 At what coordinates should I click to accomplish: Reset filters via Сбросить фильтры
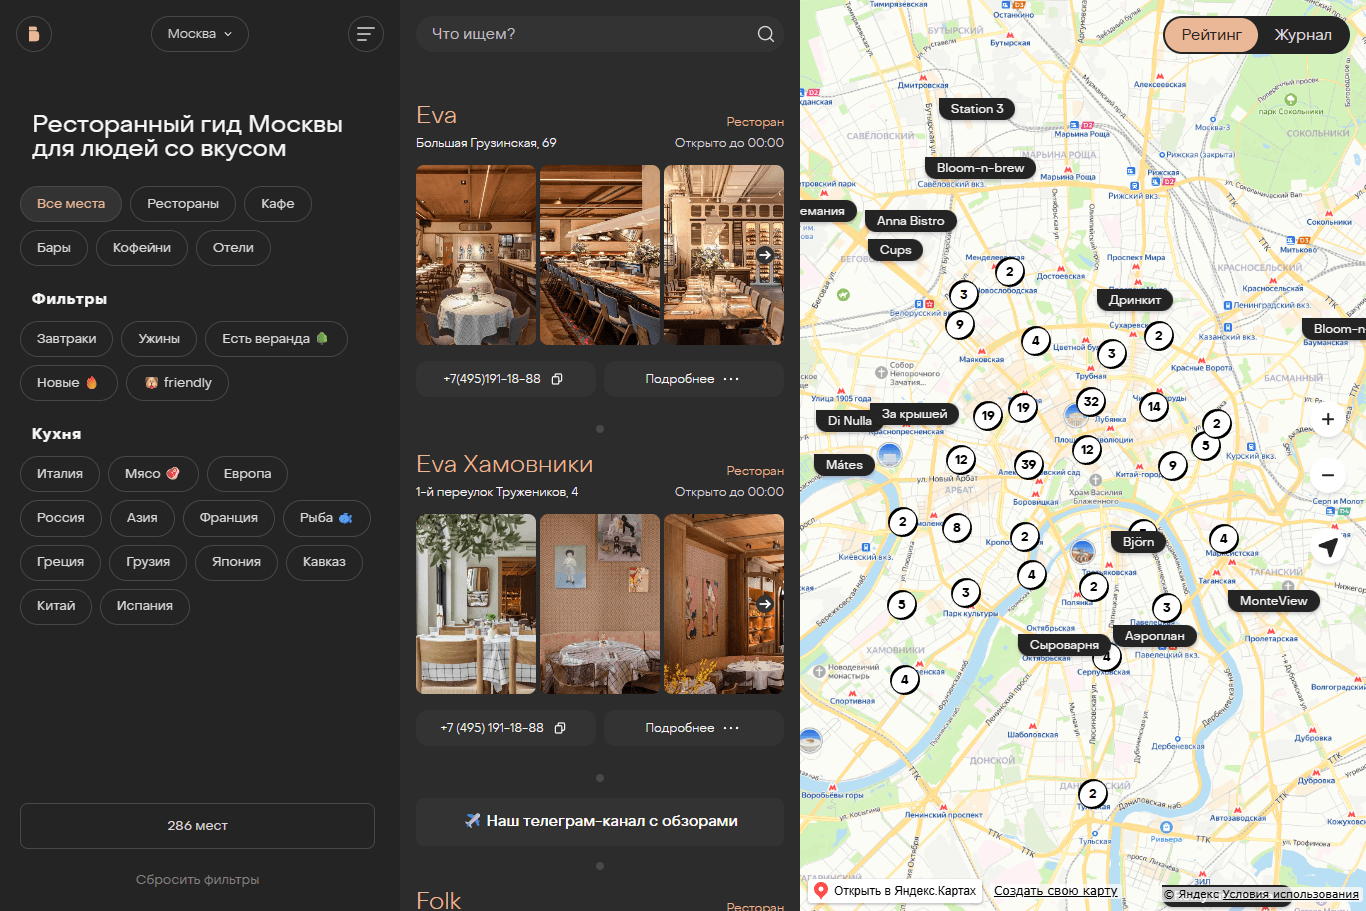click(197, 880)
